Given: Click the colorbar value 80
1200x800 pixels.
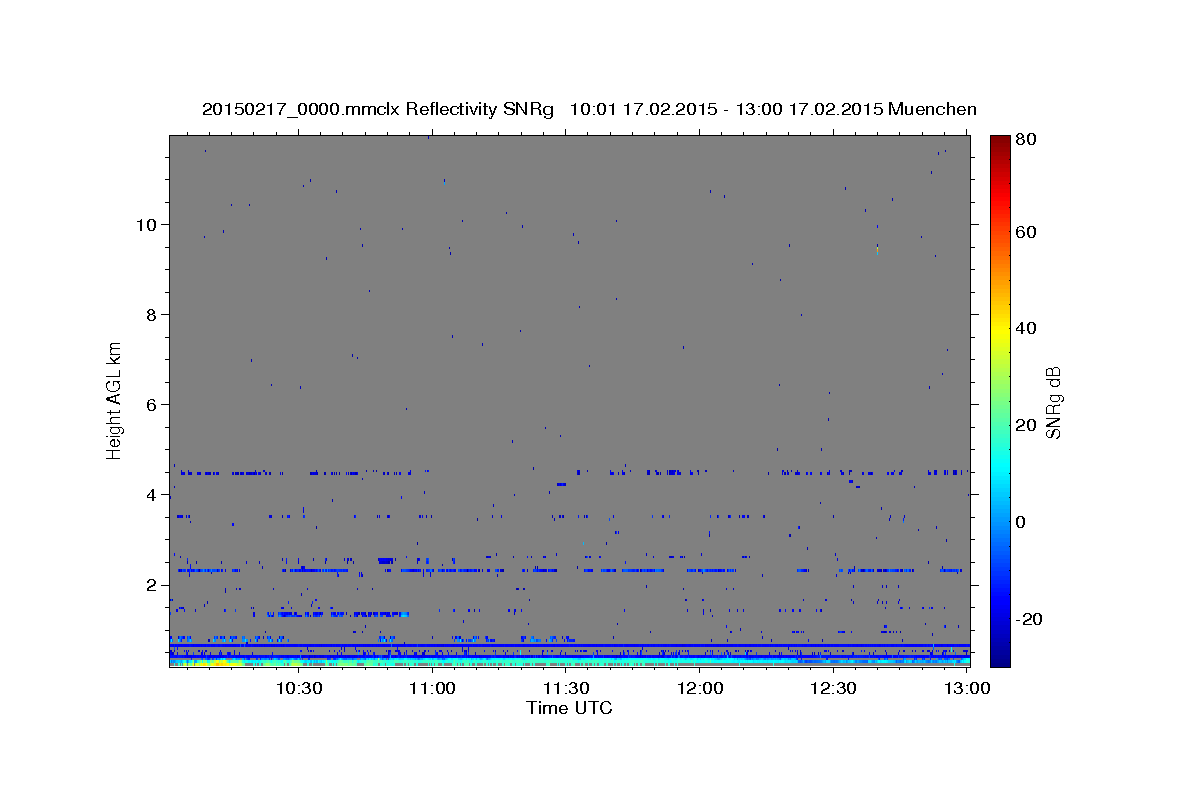Looking at the screenshot, I should 1027,141.
